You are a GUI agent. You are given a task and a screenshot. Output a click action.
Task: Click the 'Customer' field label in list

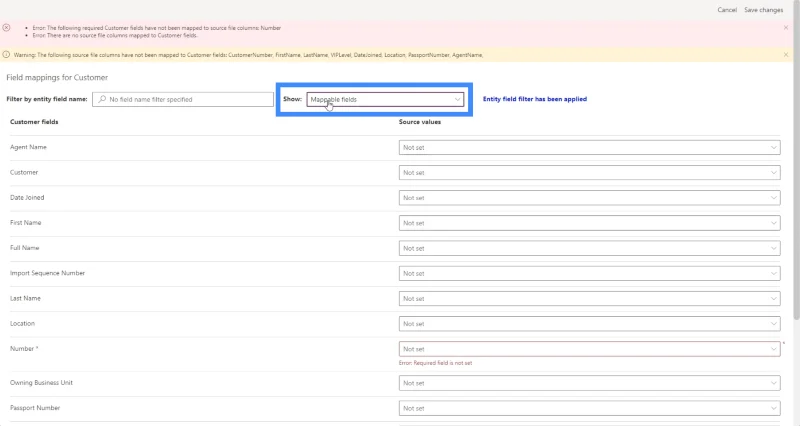coord(24,172)
